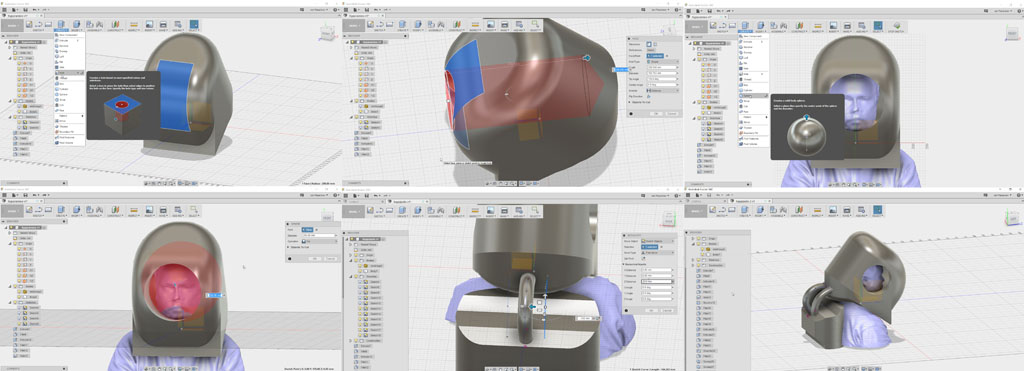Click Inspect measure icon in Hole-tooltip window
Viewport: 1024px width, 371px height.
133,24
